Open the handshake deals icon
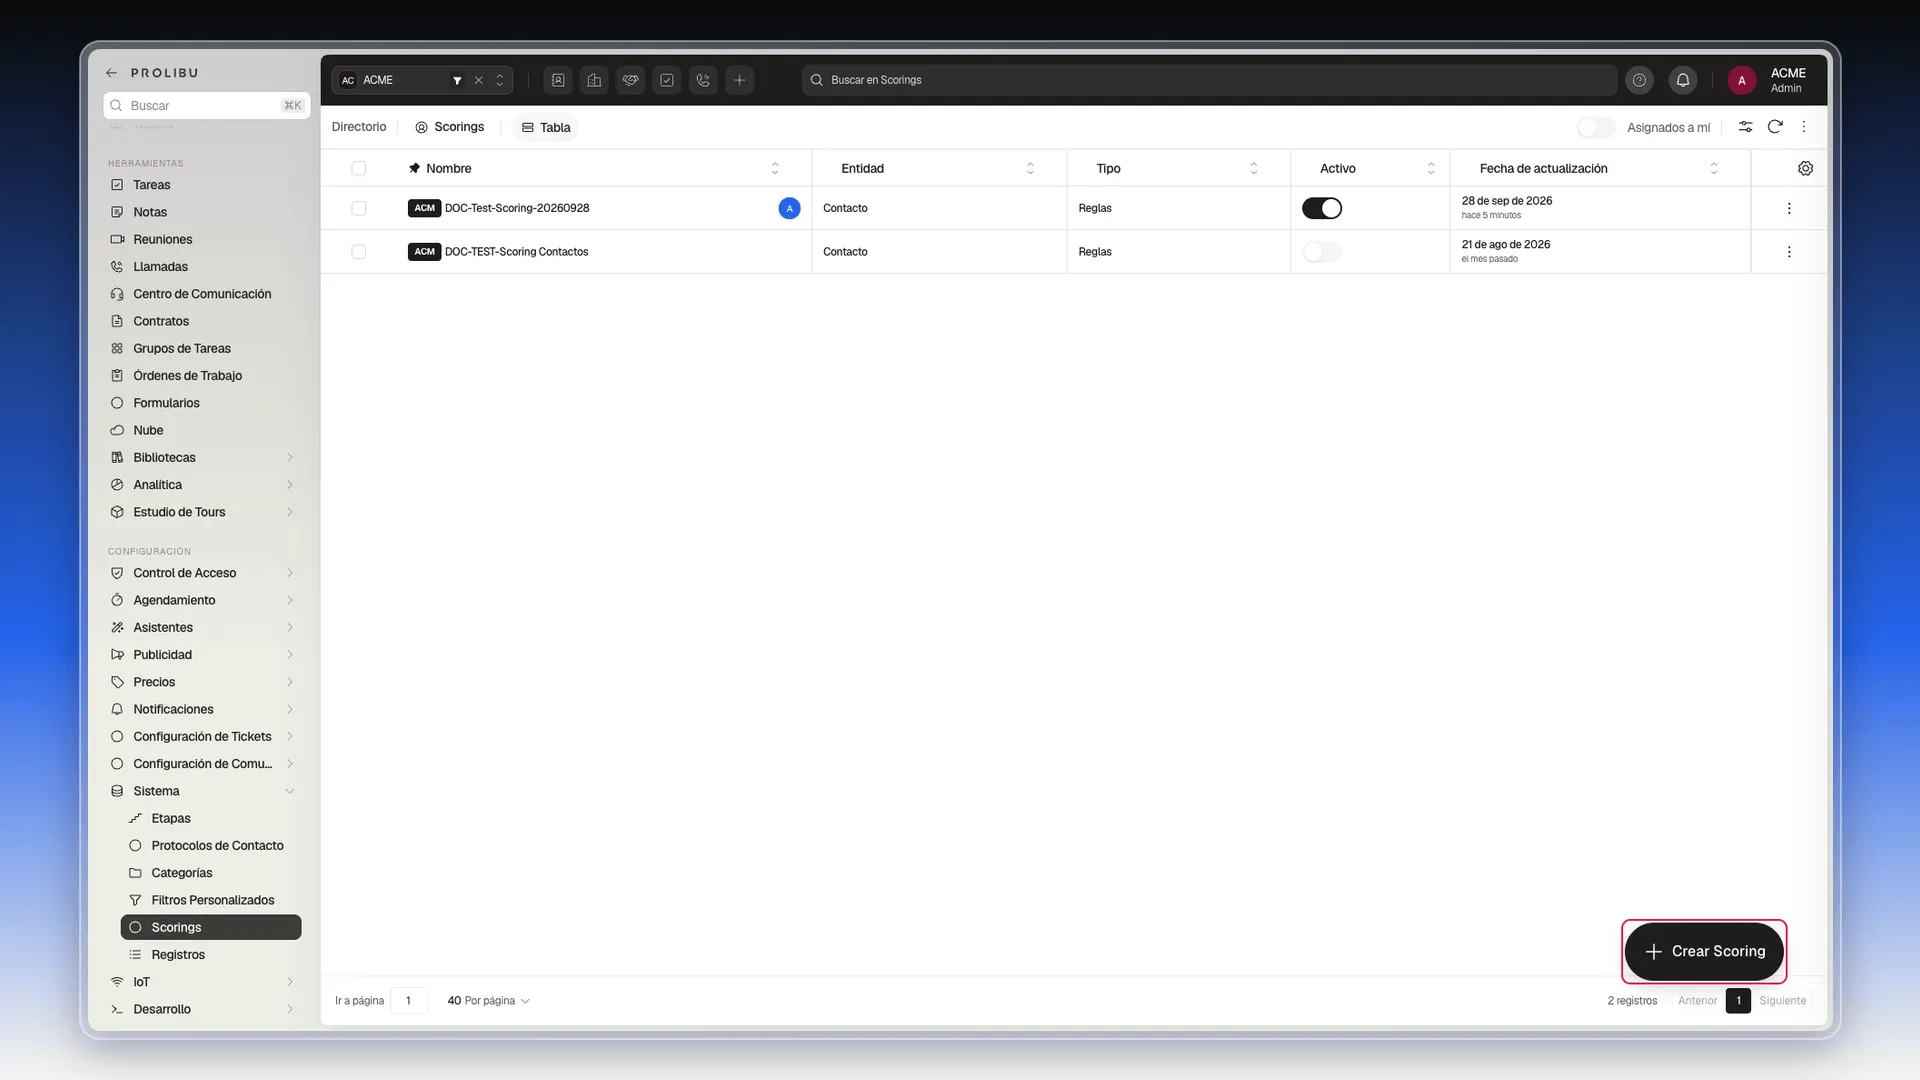Image resolution: width=1920 pixels, height=1080 pixels. coord(631,80)
